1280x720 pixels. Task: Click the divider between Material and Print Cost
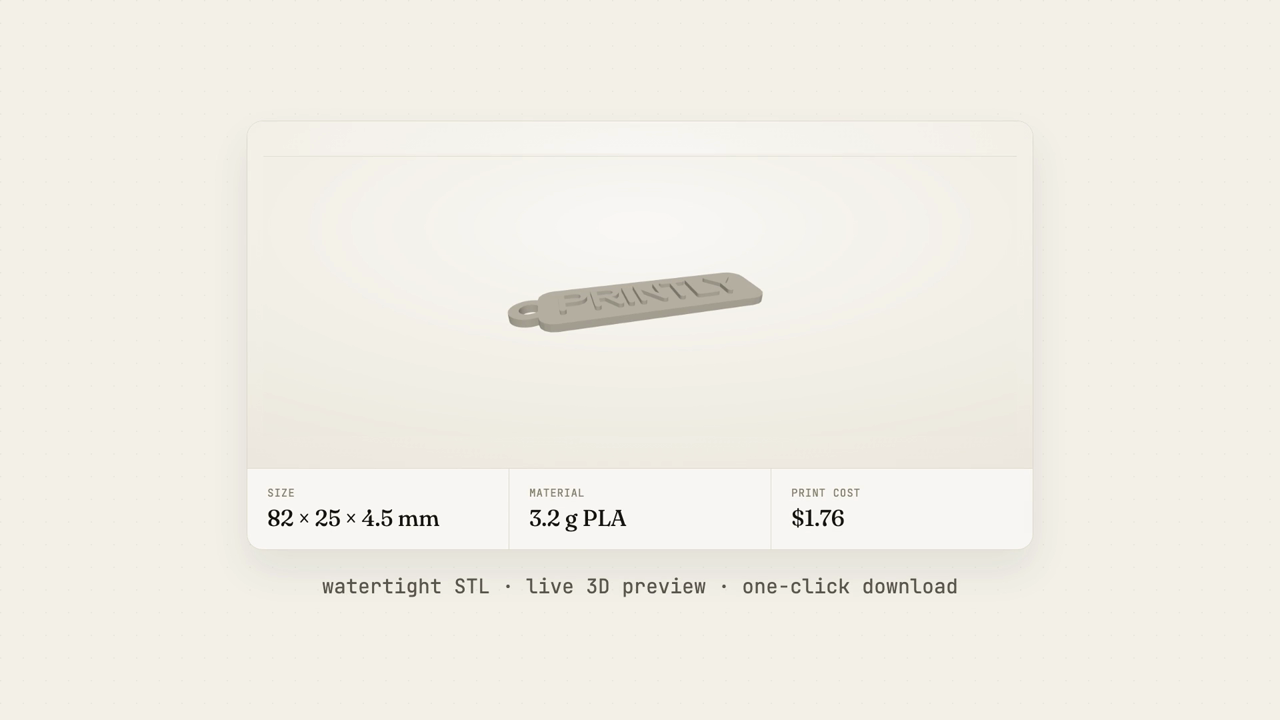pos(771,509)
